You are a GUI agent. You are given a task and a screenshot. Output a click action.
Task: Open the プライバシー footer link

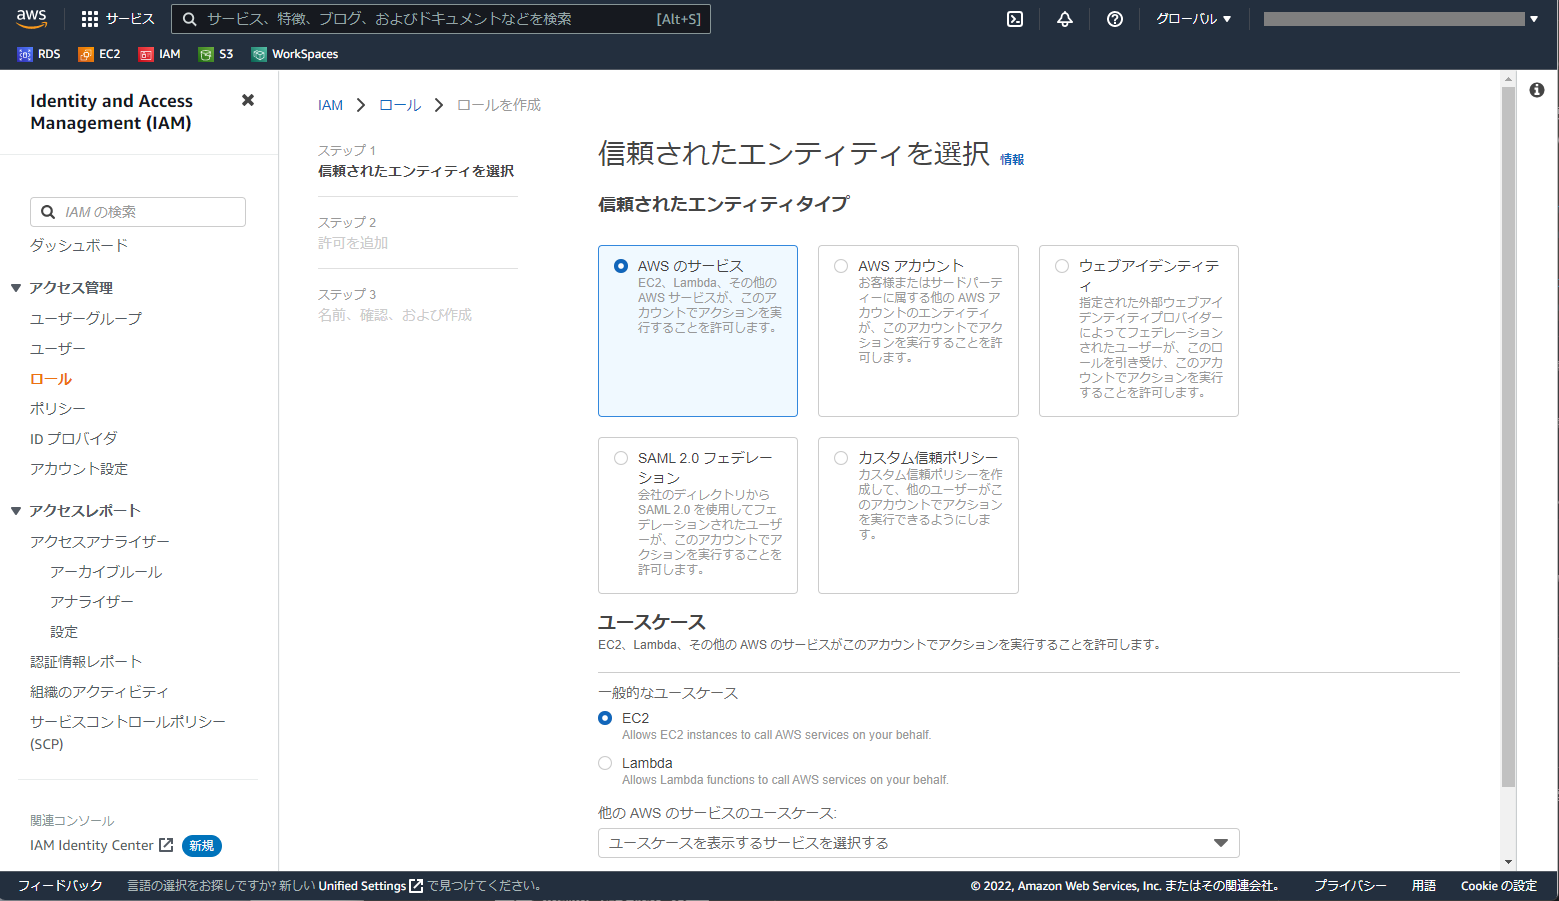1350,886
